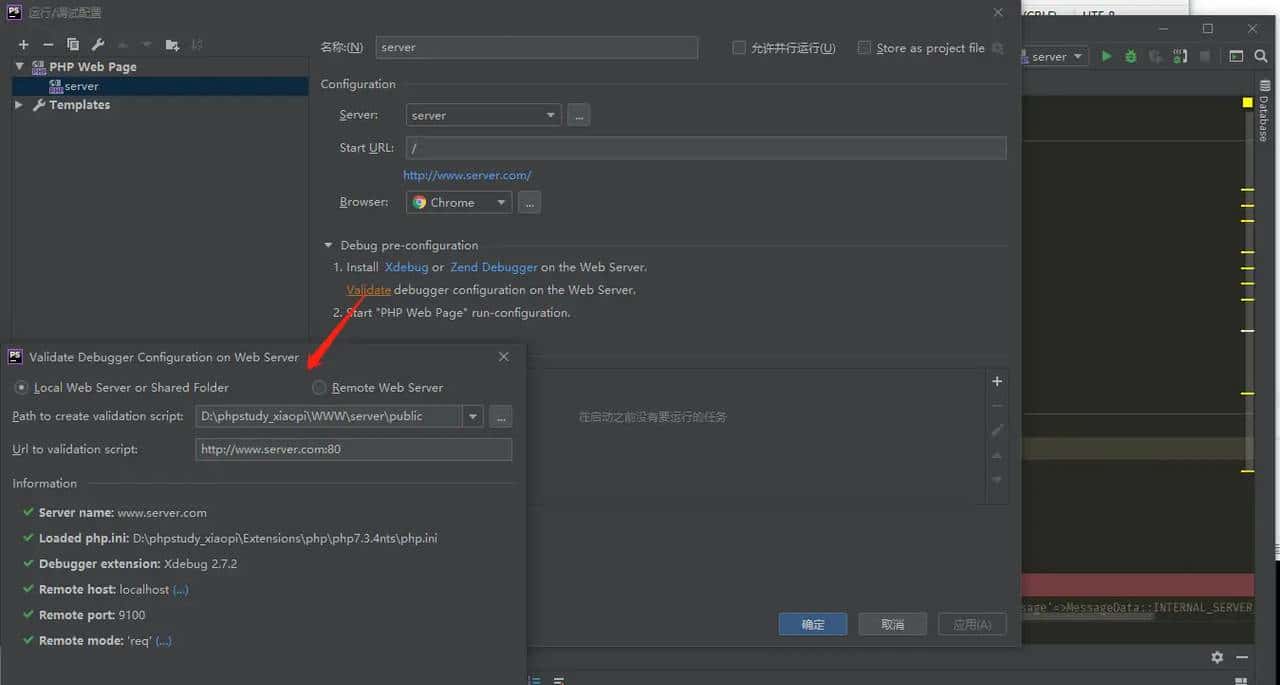Copy the configuration with duplicate icon
Image resolution: width=1280 pixels, height=685 pixels.
[x=73, y=44]
